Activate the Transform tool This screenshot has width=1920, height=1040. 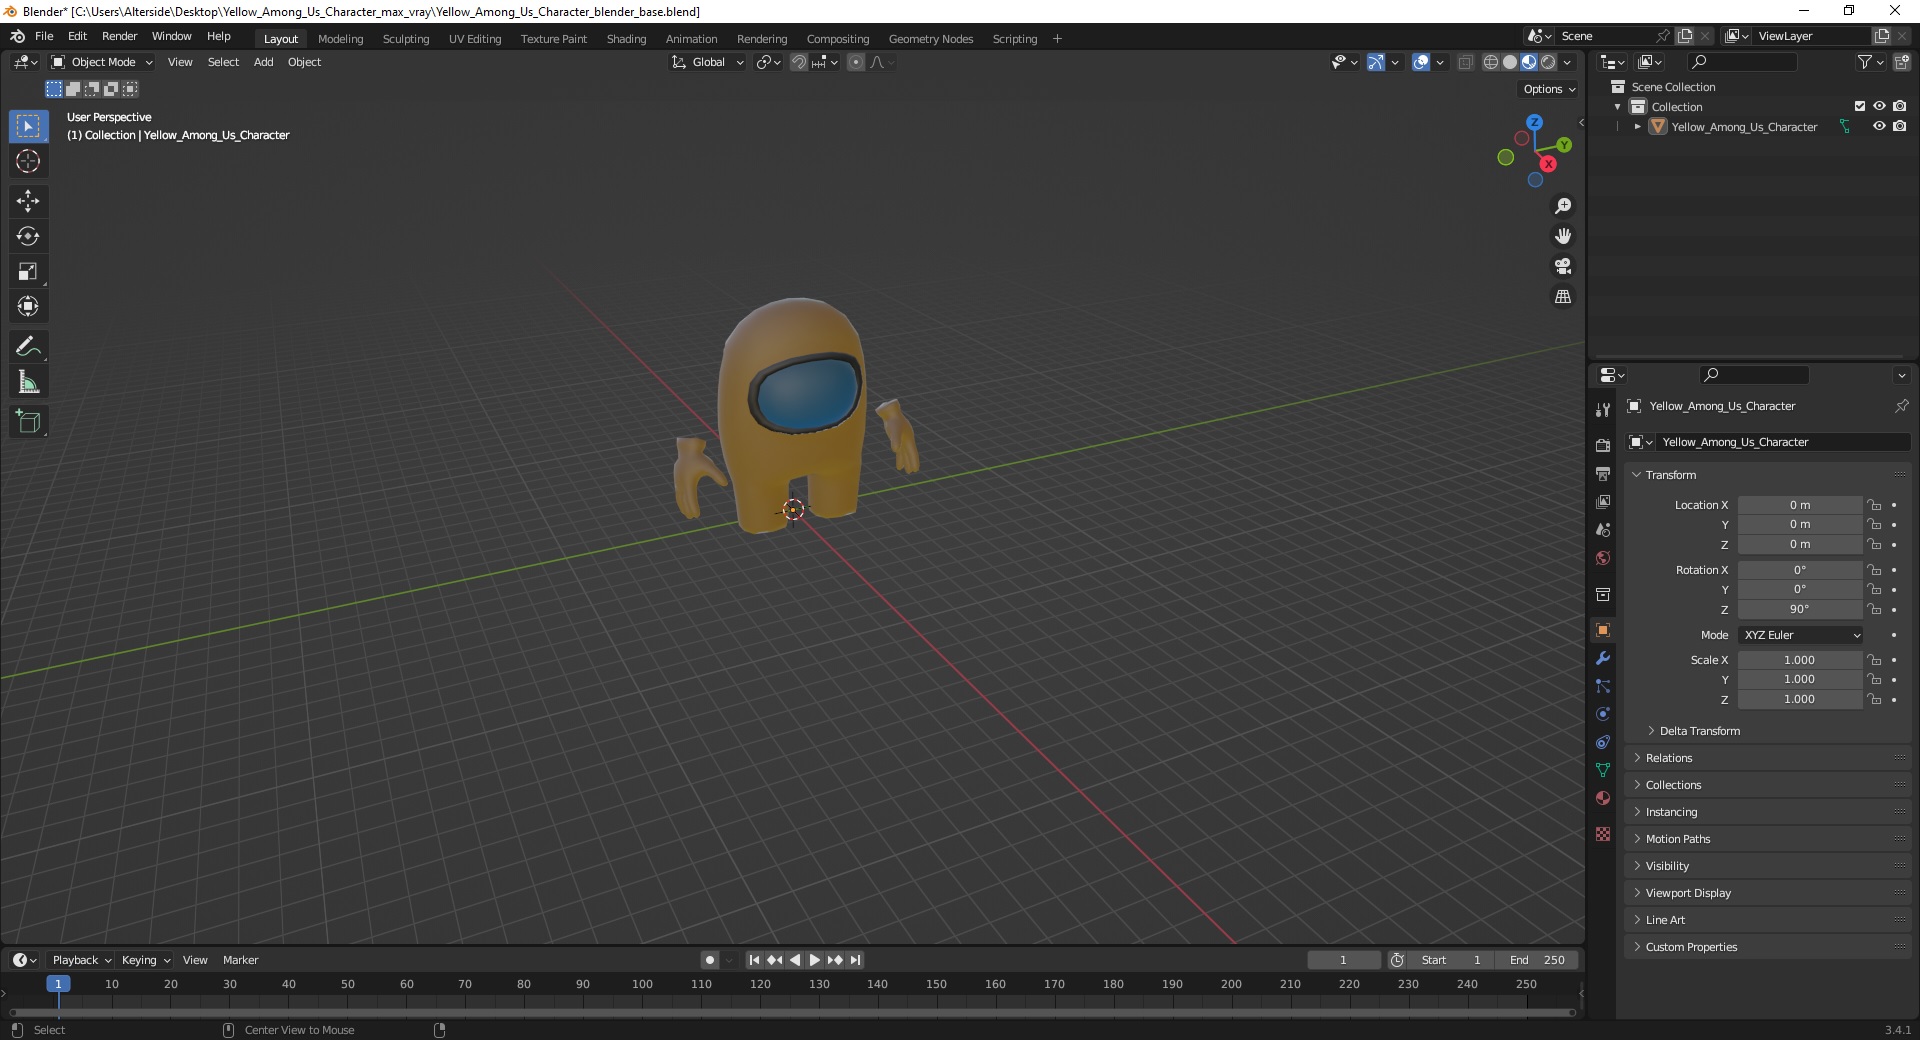tap(28, 306)
